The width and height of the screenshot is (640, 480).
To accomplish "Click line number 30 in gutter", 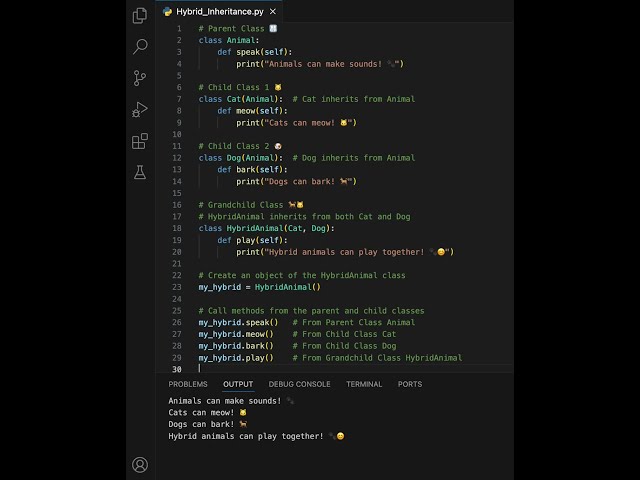I will (177, 369).
